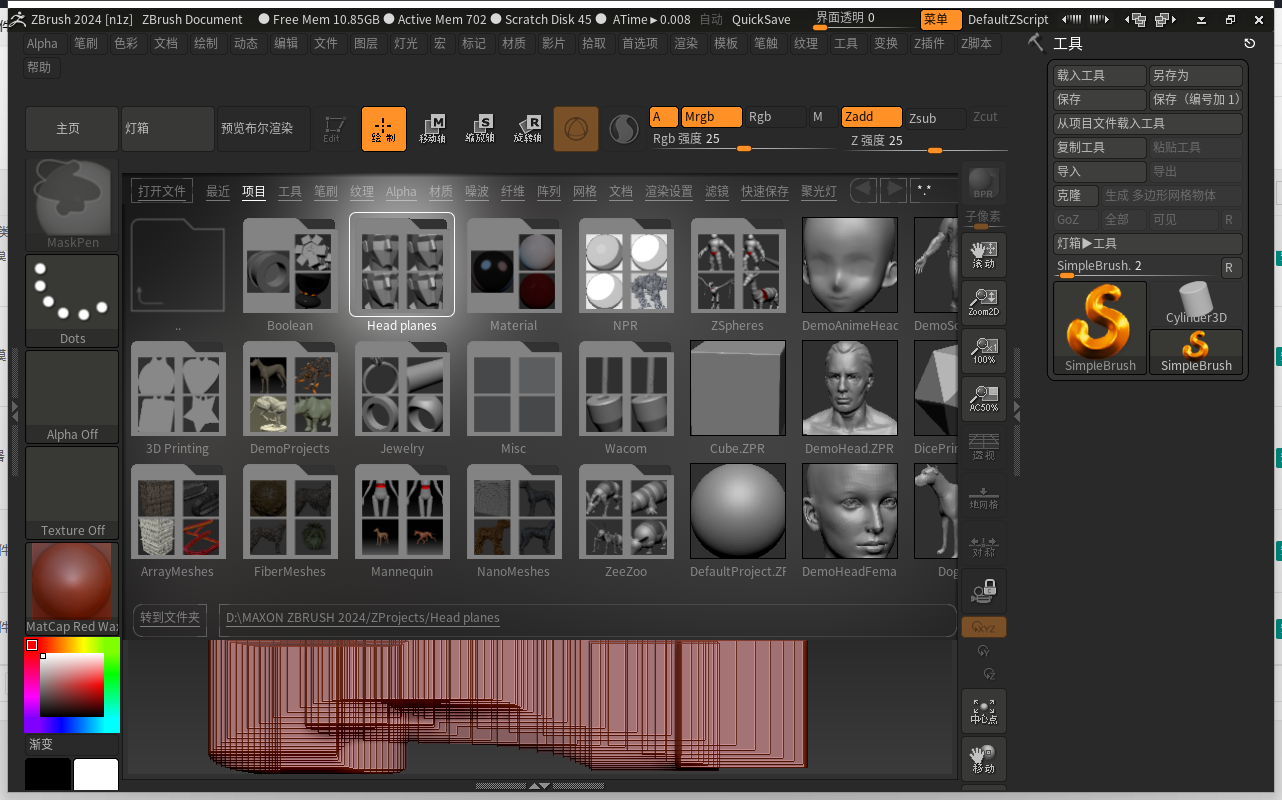Click the Zoom2D icon
This screenshot has height=800, width=1282.
point(984,301)
